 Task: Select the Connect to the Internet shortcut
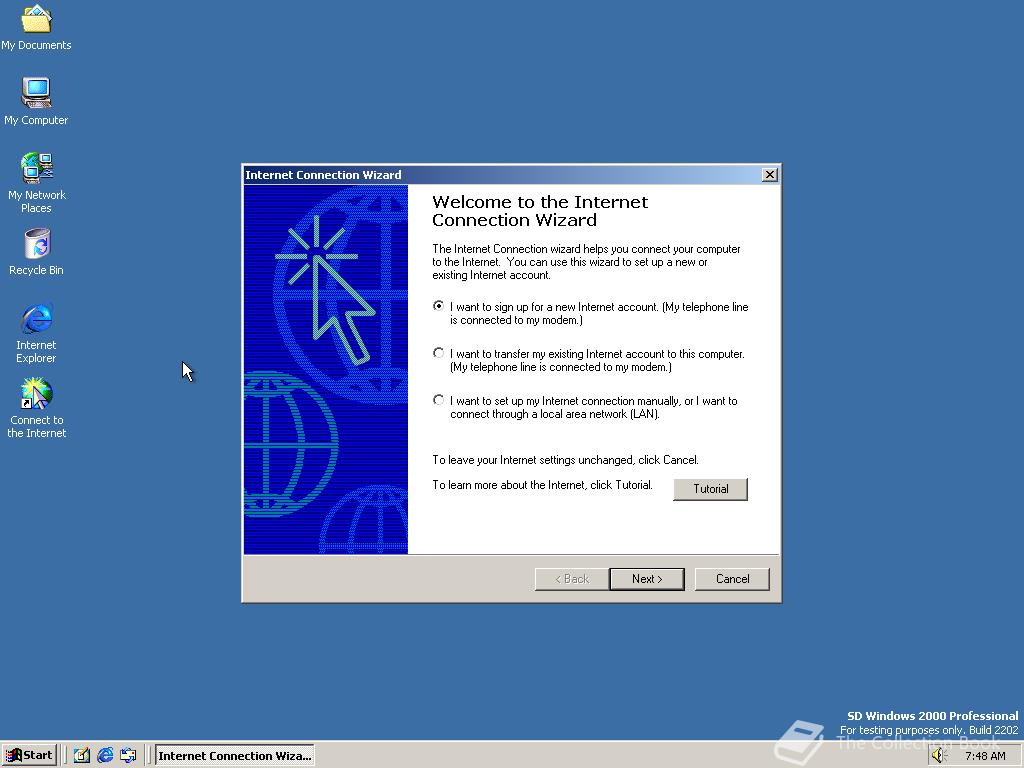coord(37,408)
